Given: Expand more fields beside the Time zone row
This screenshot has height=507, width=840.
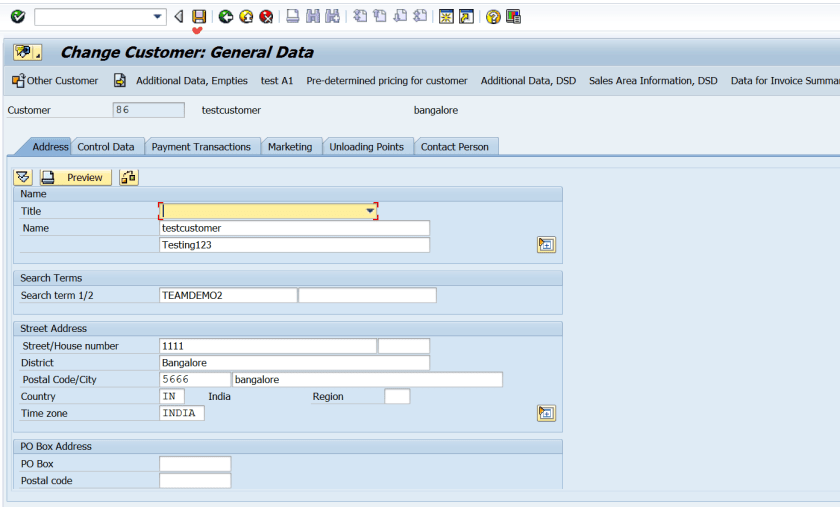Looking at the screenshot, I should (546, 413).
